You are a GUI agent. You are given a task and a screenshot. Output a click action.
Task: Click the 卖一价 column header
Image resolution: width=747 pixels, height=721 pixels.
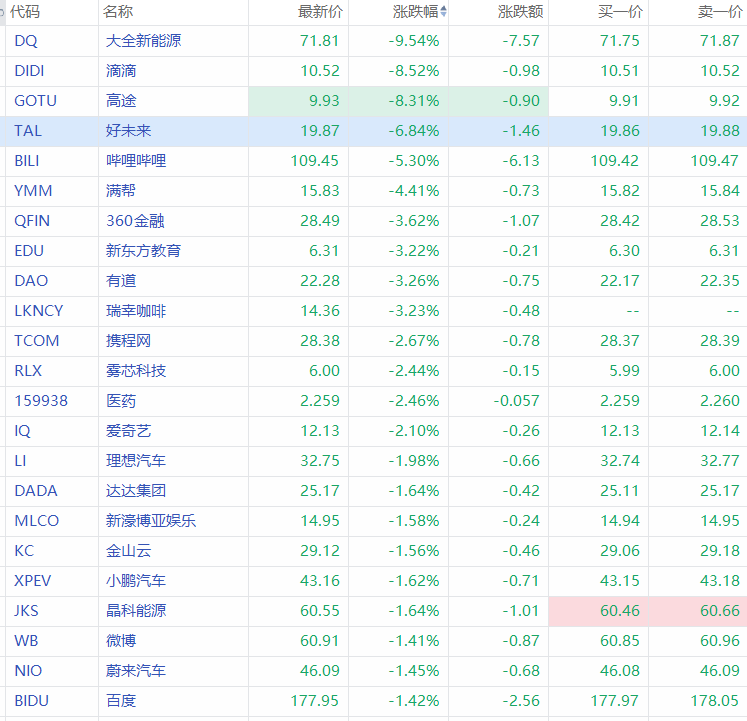point(719,12)
